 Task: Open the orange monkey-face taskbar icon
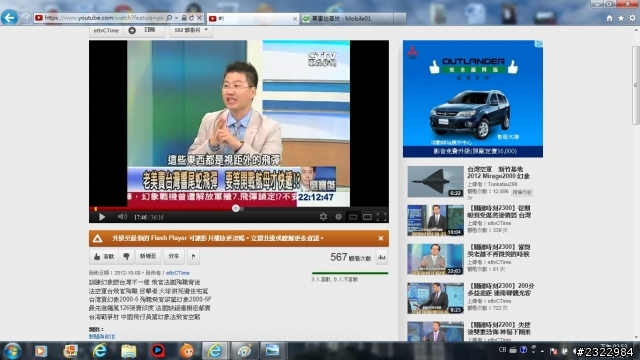pyautogui.click(x=187, y=351)
